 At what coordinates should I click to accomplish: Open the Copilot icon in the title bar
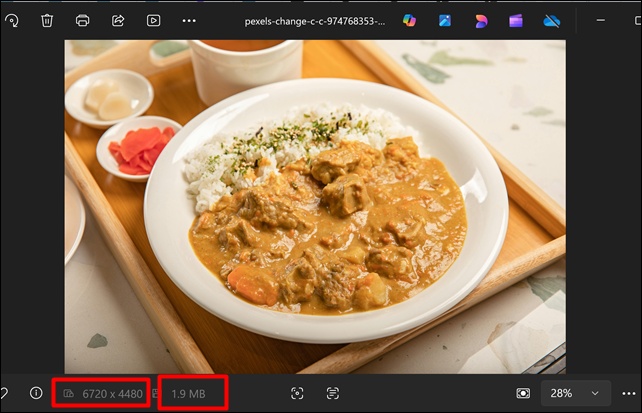tap(408, 20)
